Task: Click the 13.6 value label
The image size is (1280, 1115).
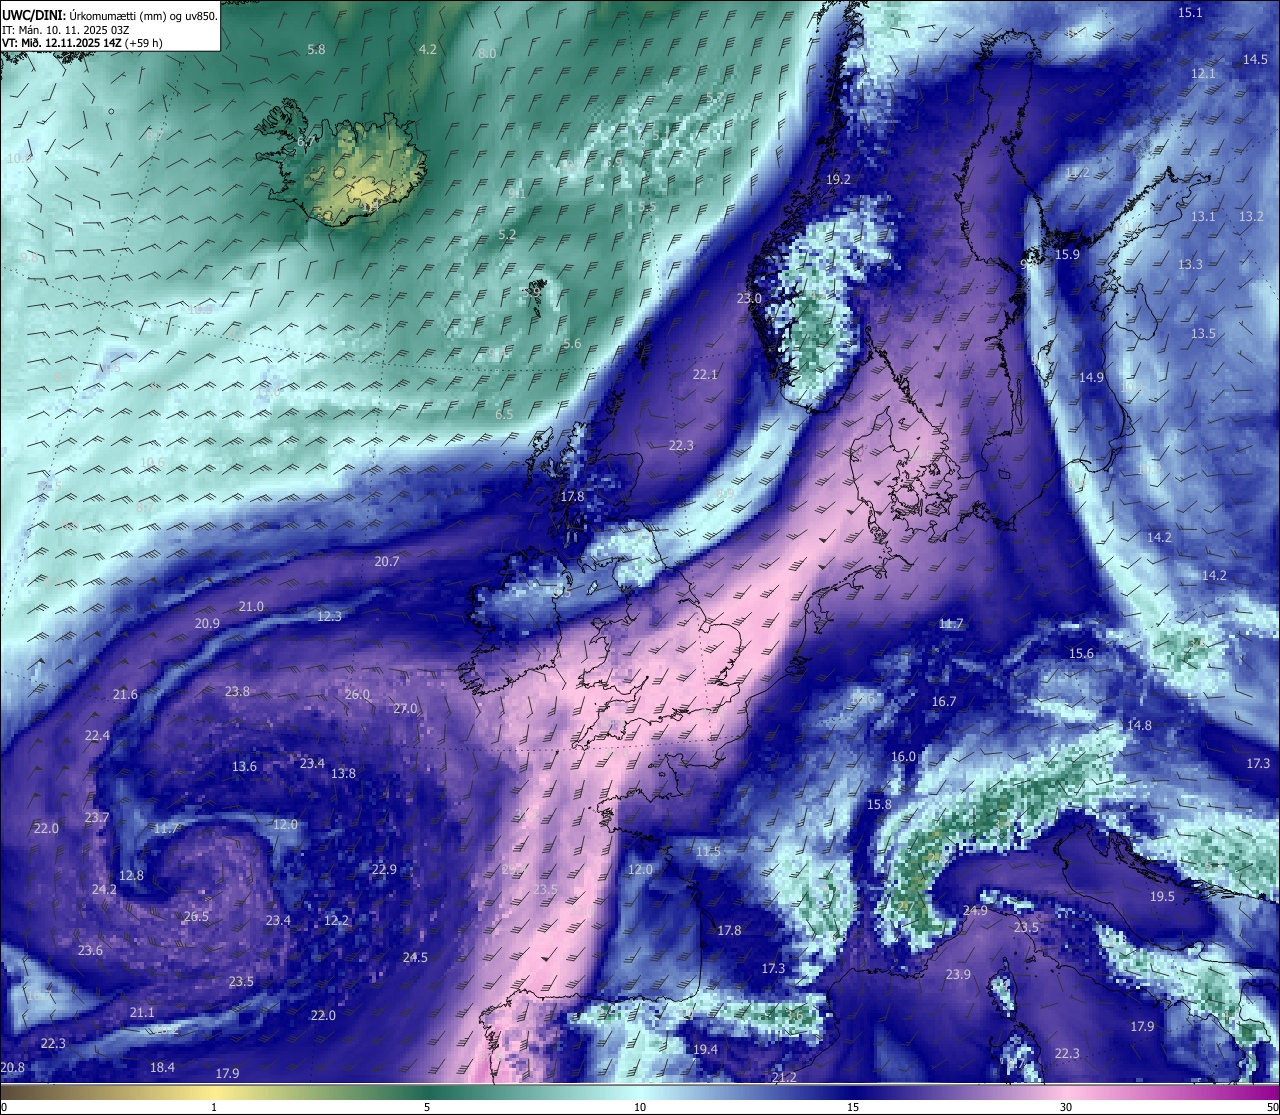Action: click(244, 766)
